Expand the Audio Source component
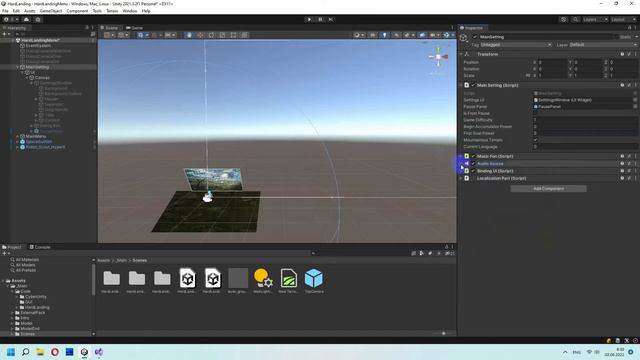The image size is (640, 360). [x=461, y=164]
